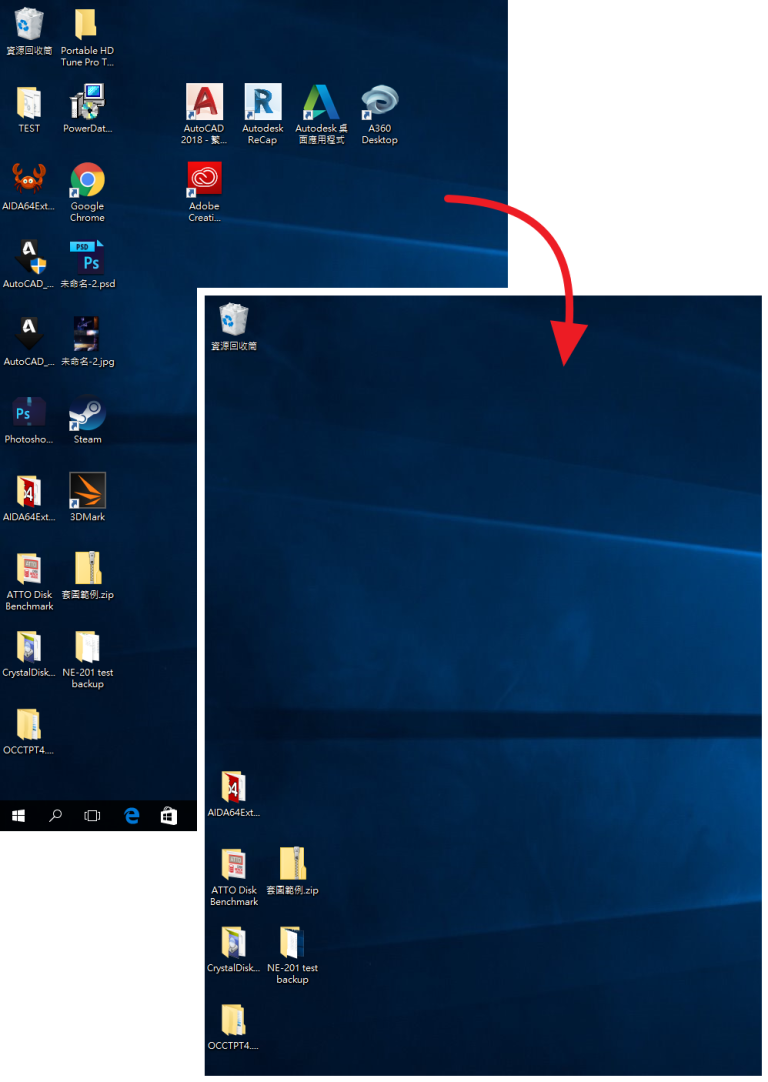768x1082 pixels.
Task: Open the Autodesk desktop app shortcut
Action: tap(321, 103)
